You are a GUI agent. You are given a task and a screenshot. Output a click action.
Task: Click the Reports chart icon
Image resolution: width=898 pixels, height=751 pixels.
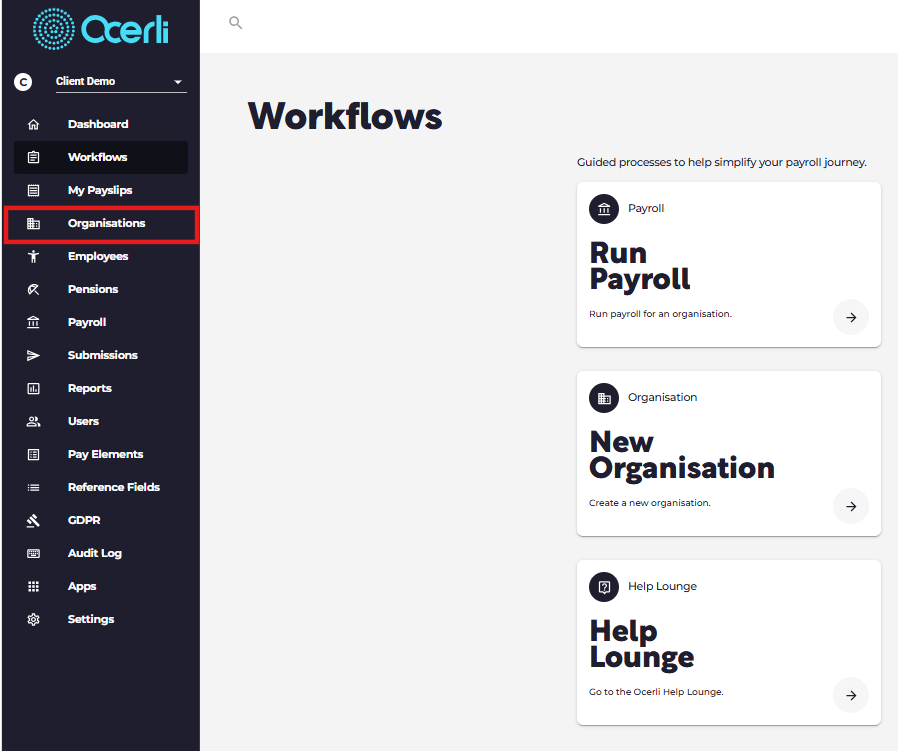[x=34, y=388]
